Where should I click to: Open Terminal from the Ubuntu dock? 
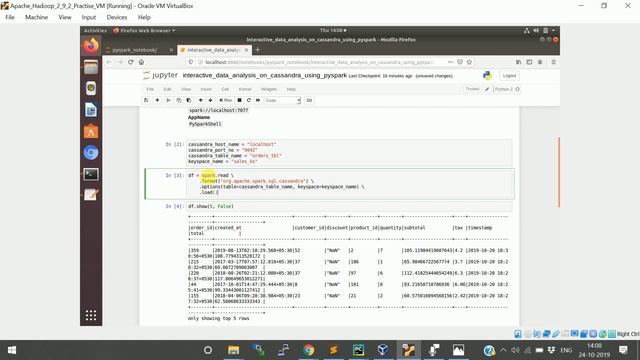[91, 174]
